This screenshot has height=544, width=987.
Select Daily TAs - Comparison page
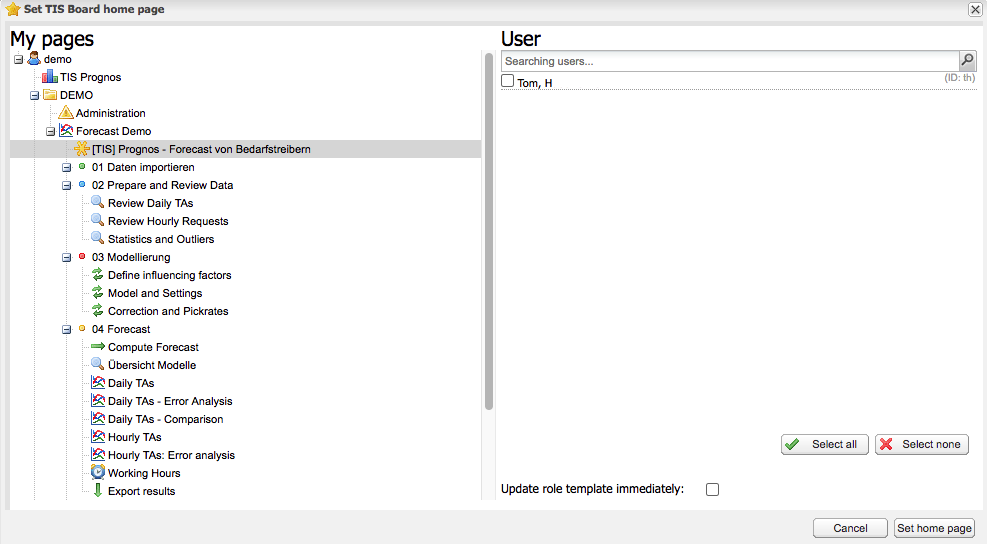[166, 419]
